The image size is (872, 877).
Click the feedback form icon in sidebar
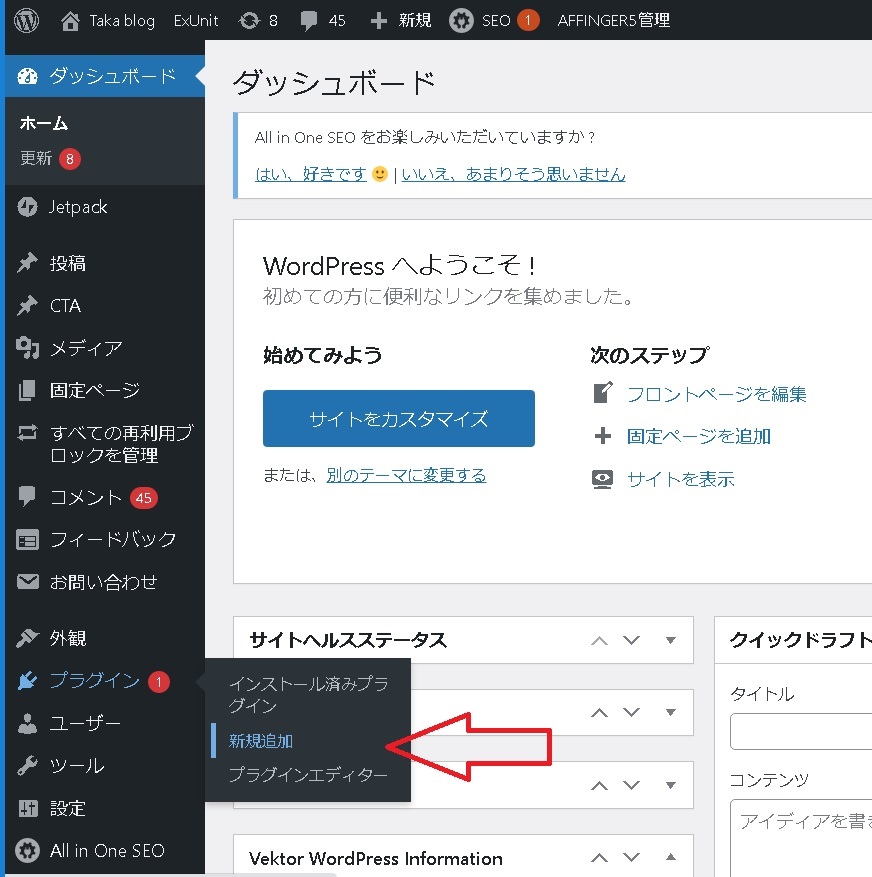click(x=27, y=540)
